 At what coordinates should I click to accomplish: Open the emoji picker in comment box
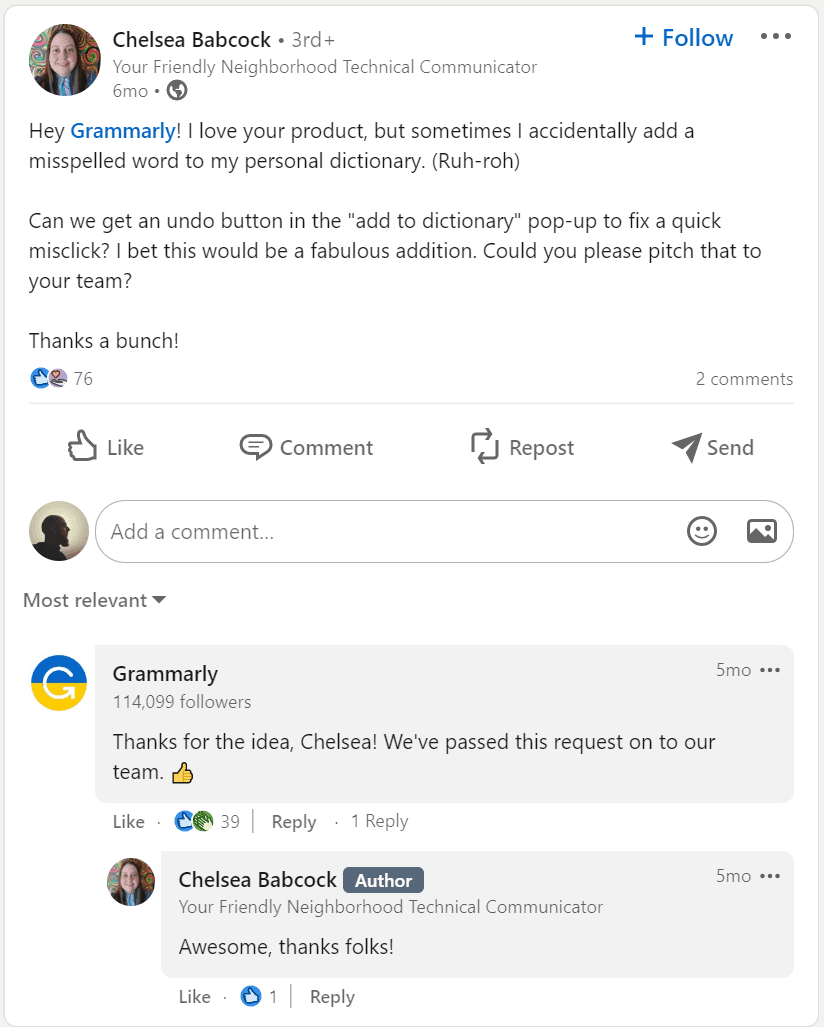tap(702, 531)
